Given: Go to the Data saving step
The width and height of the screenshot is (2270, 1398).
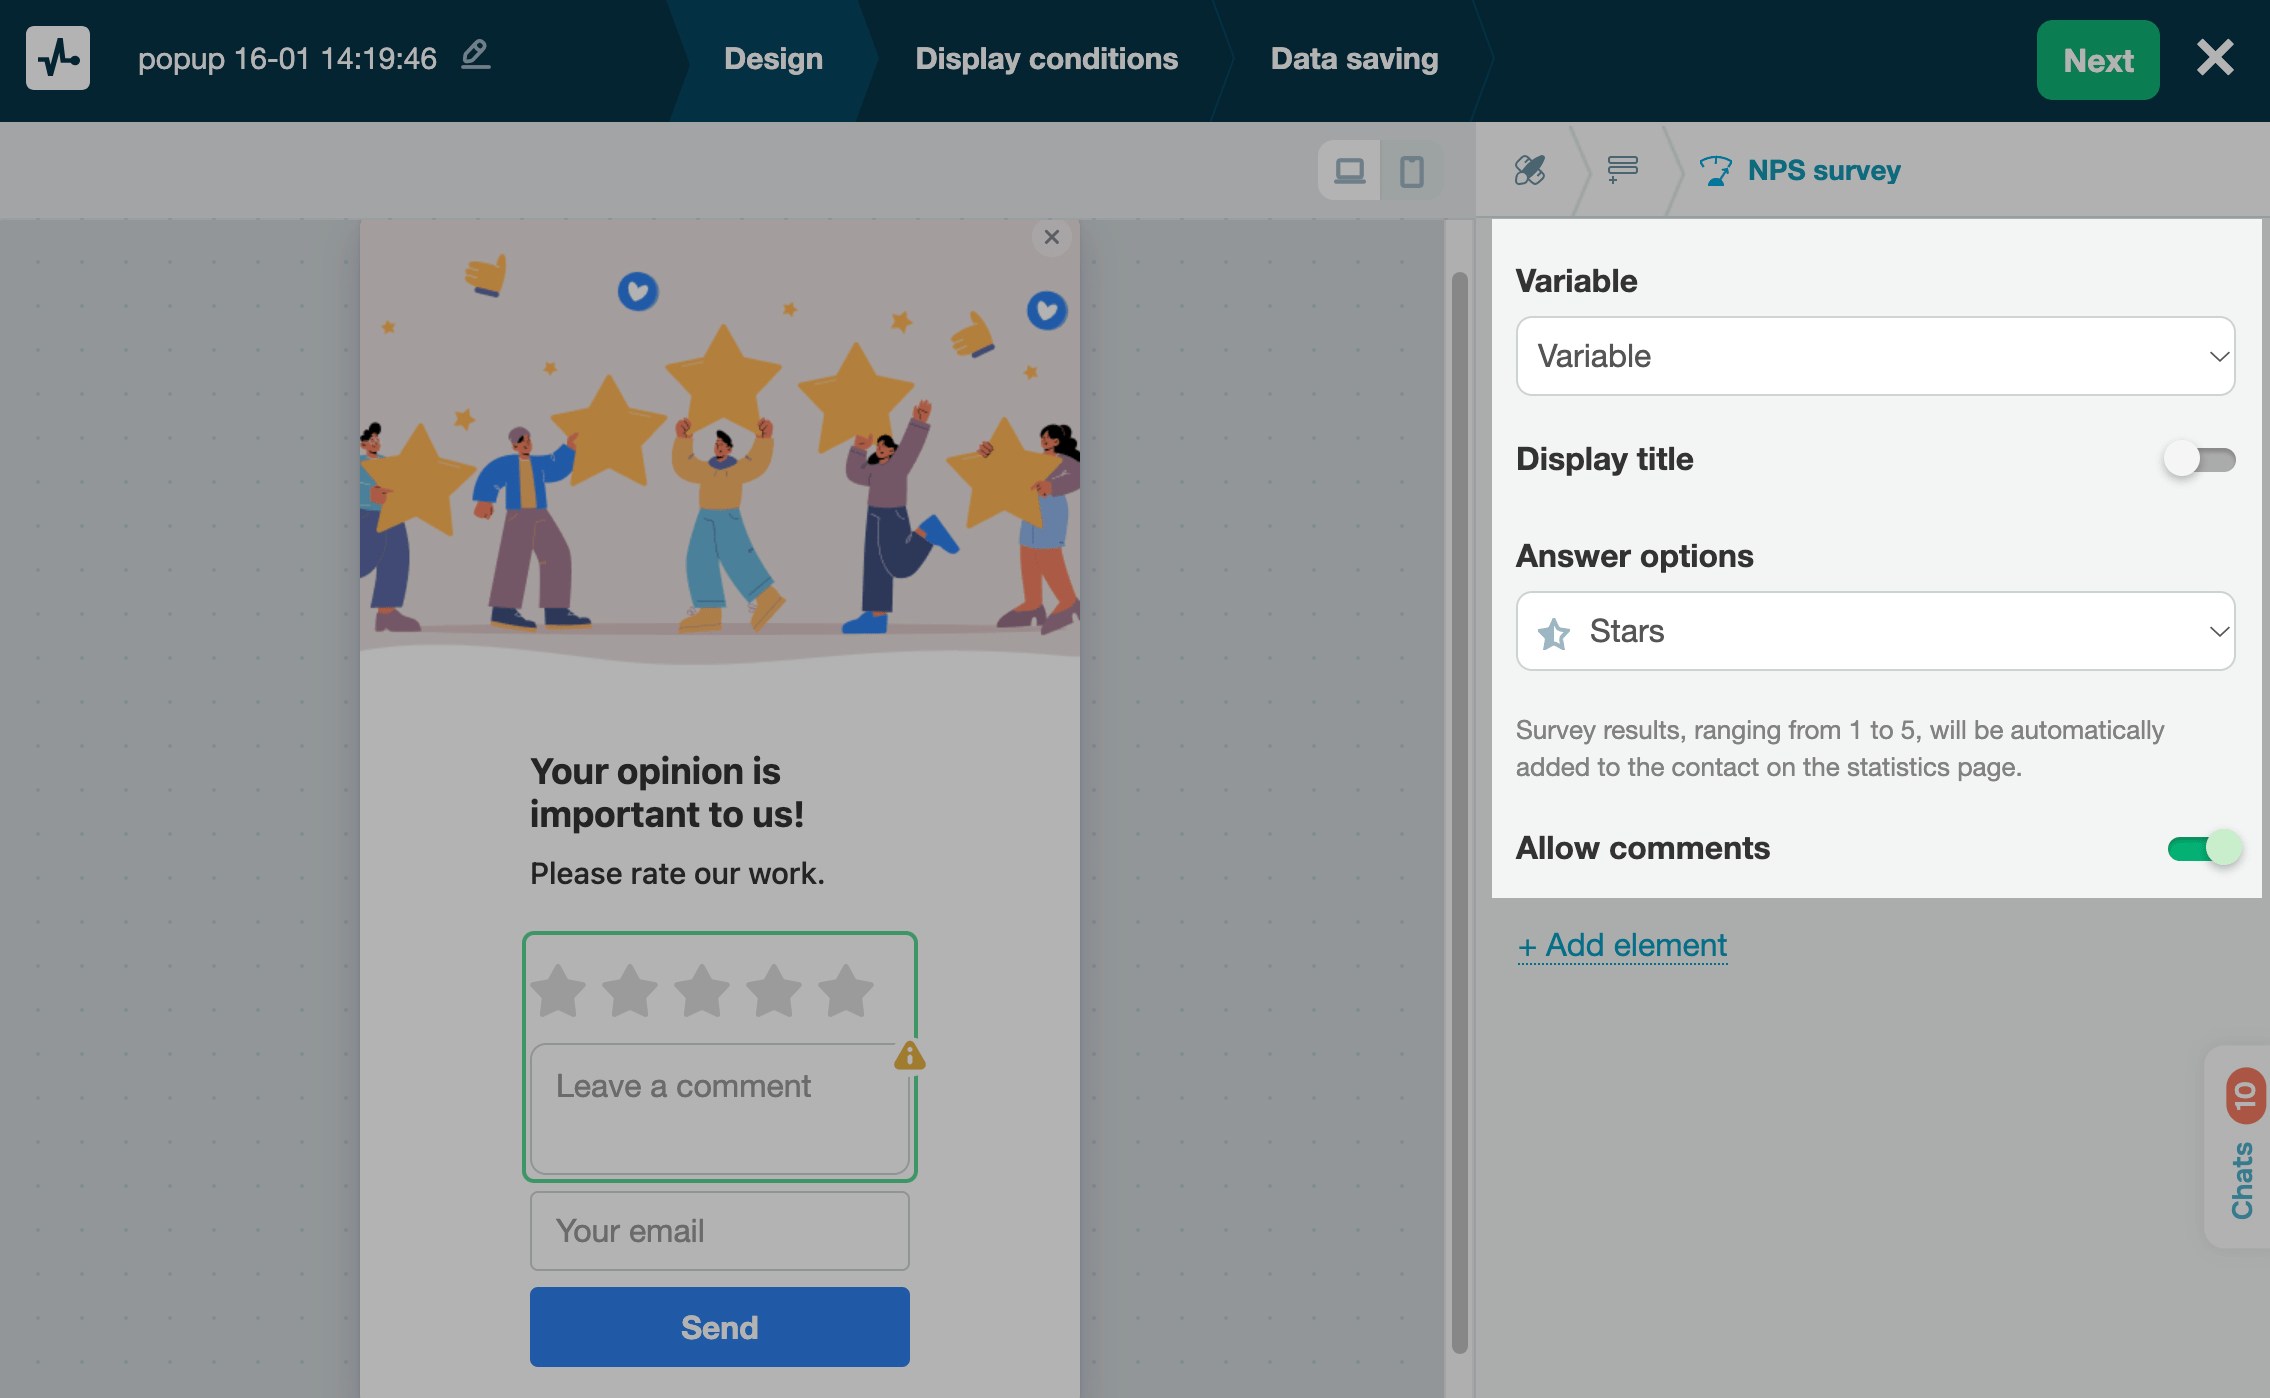Looking at the screenshot, I should pyautogui.click(x=1354, y=59).
